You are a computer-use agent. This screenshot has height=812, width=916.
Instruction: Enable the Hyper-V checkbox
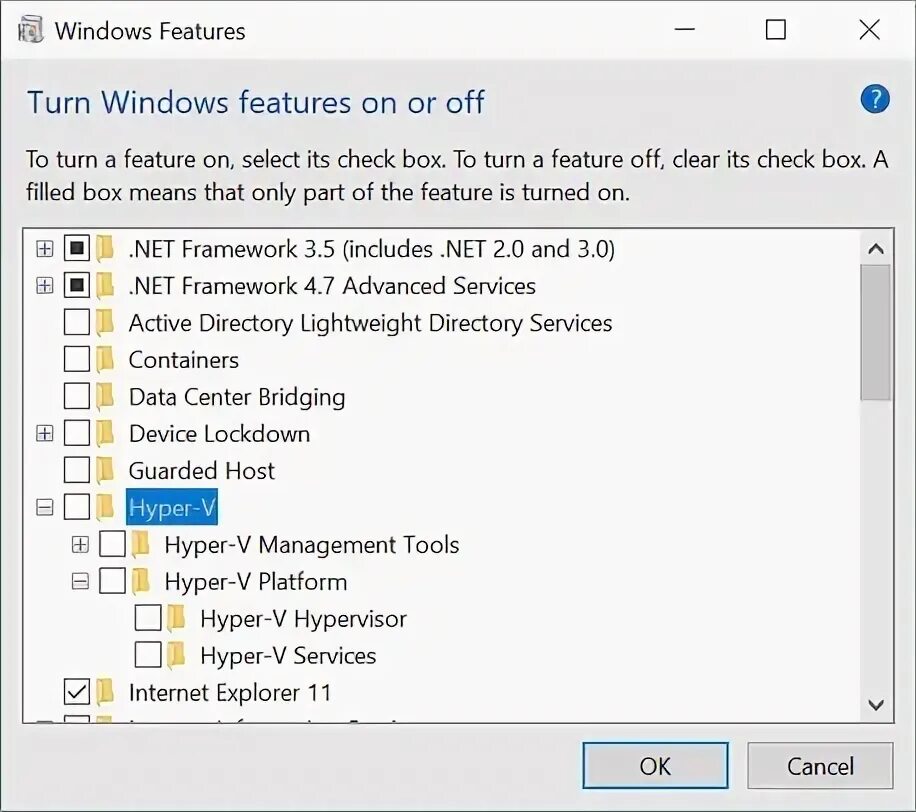tap(77, 508)
